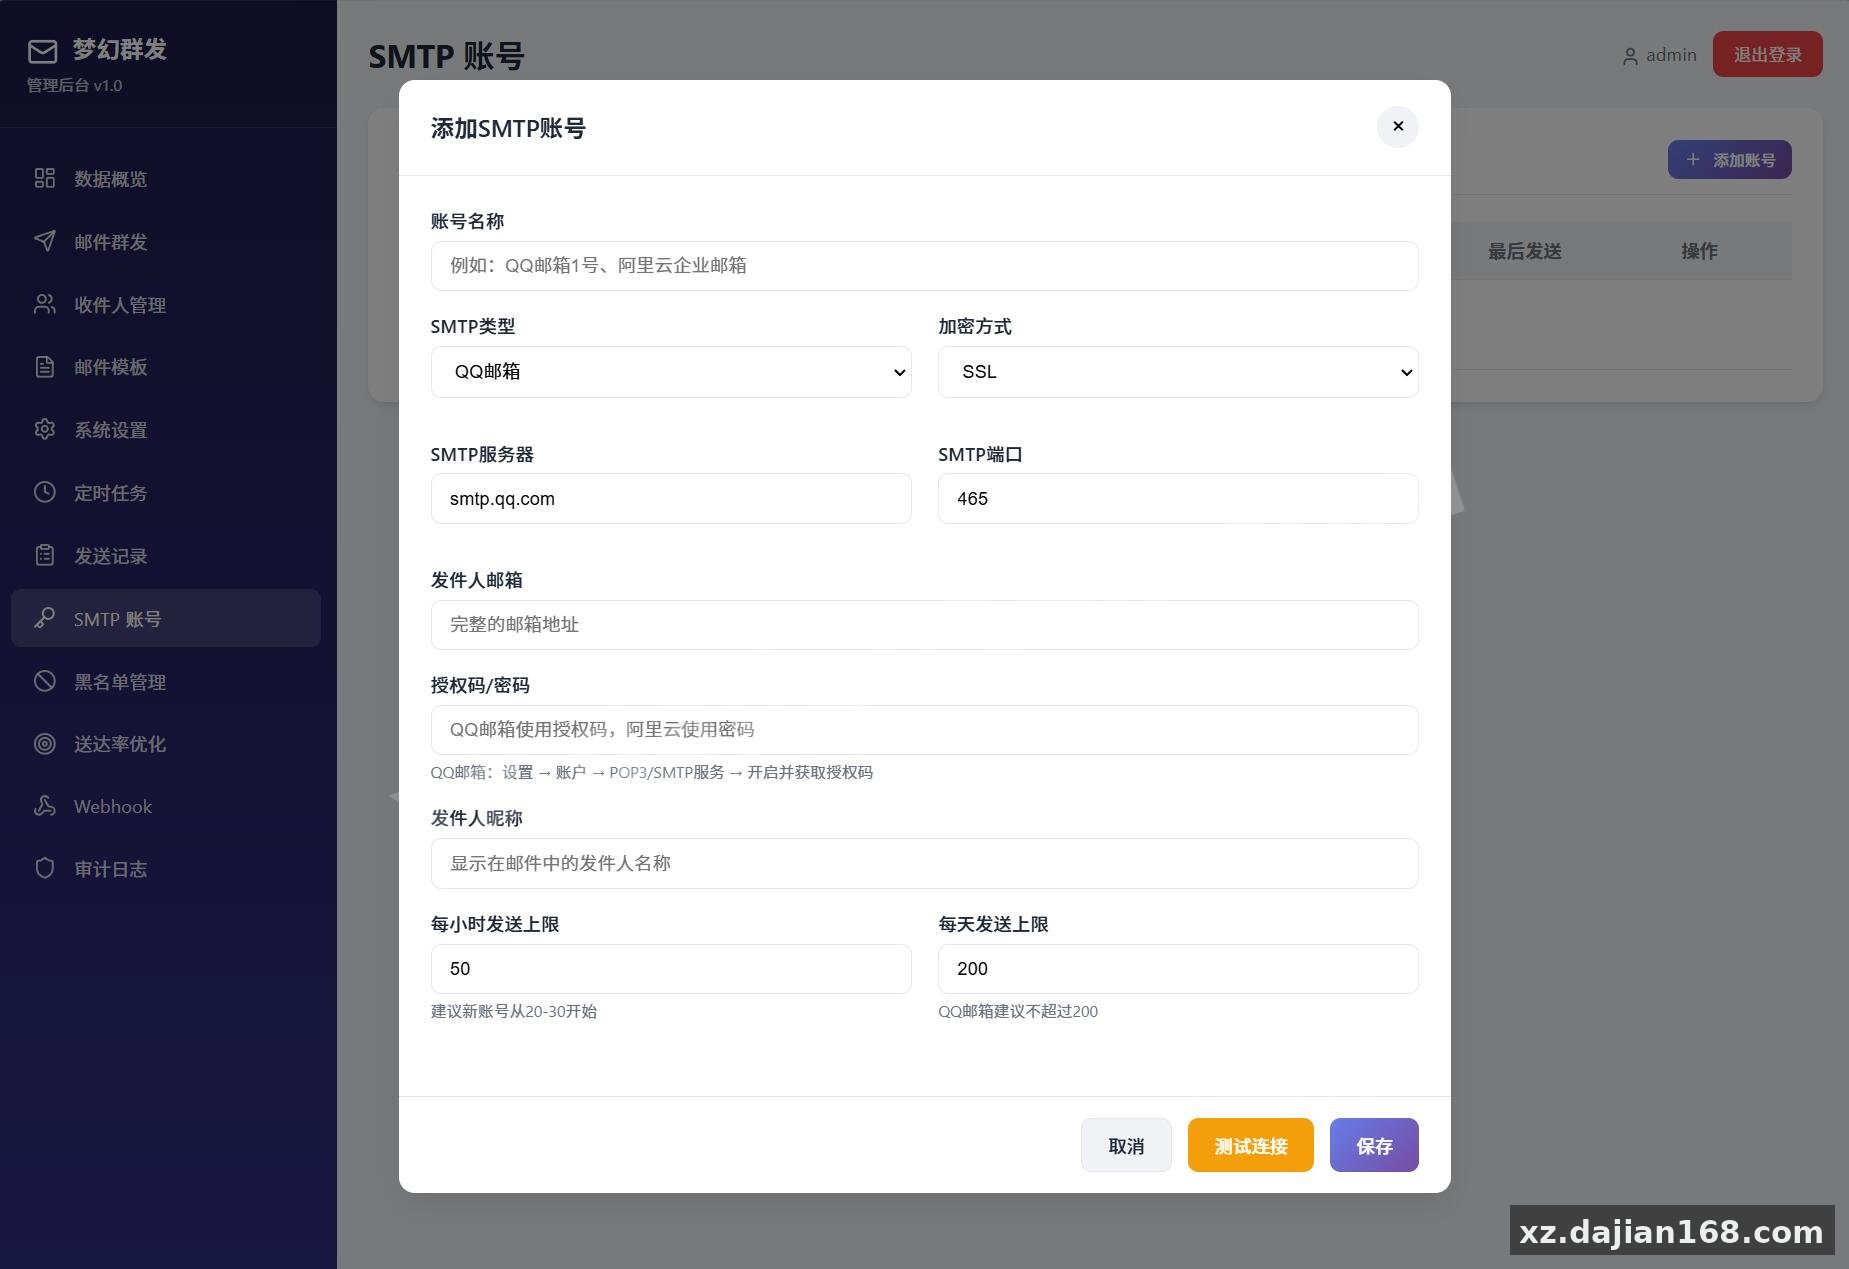Click the key icon beside SMTP 账号

[x=45, y=618]
